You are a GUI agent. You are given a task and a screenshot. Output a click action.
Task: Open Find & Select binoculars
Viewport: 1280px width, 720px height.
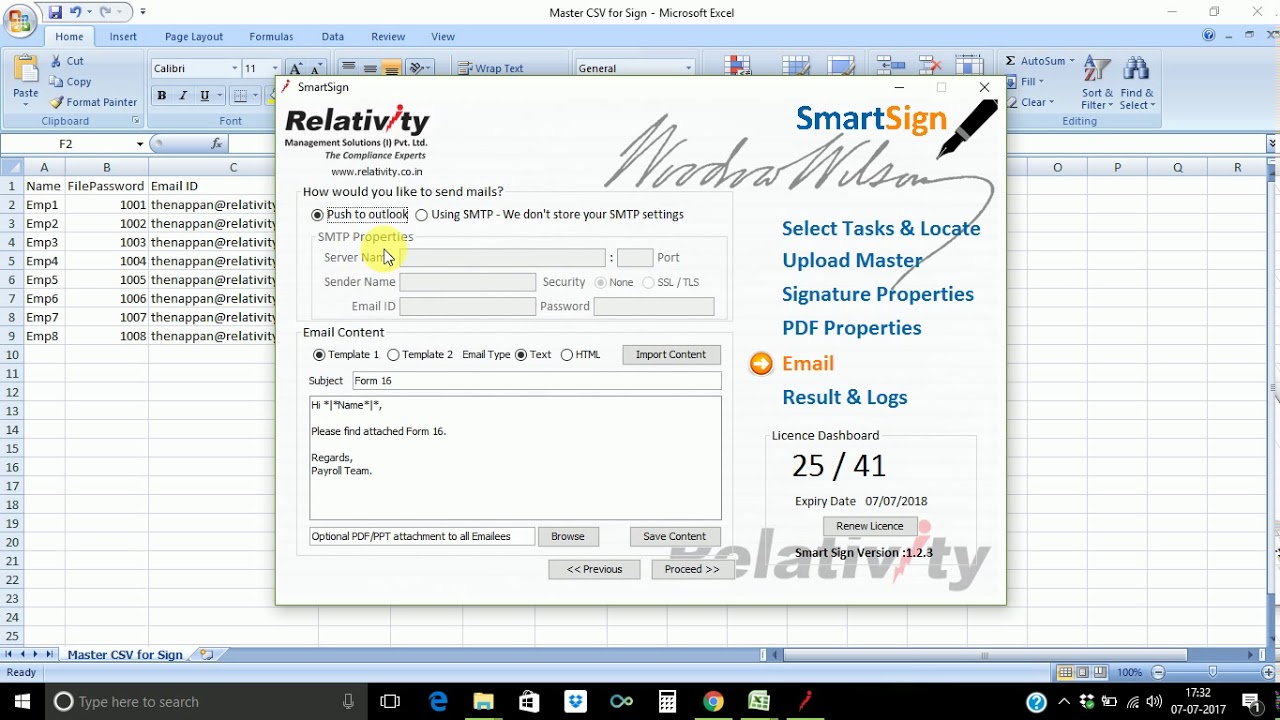(1137, 84)
